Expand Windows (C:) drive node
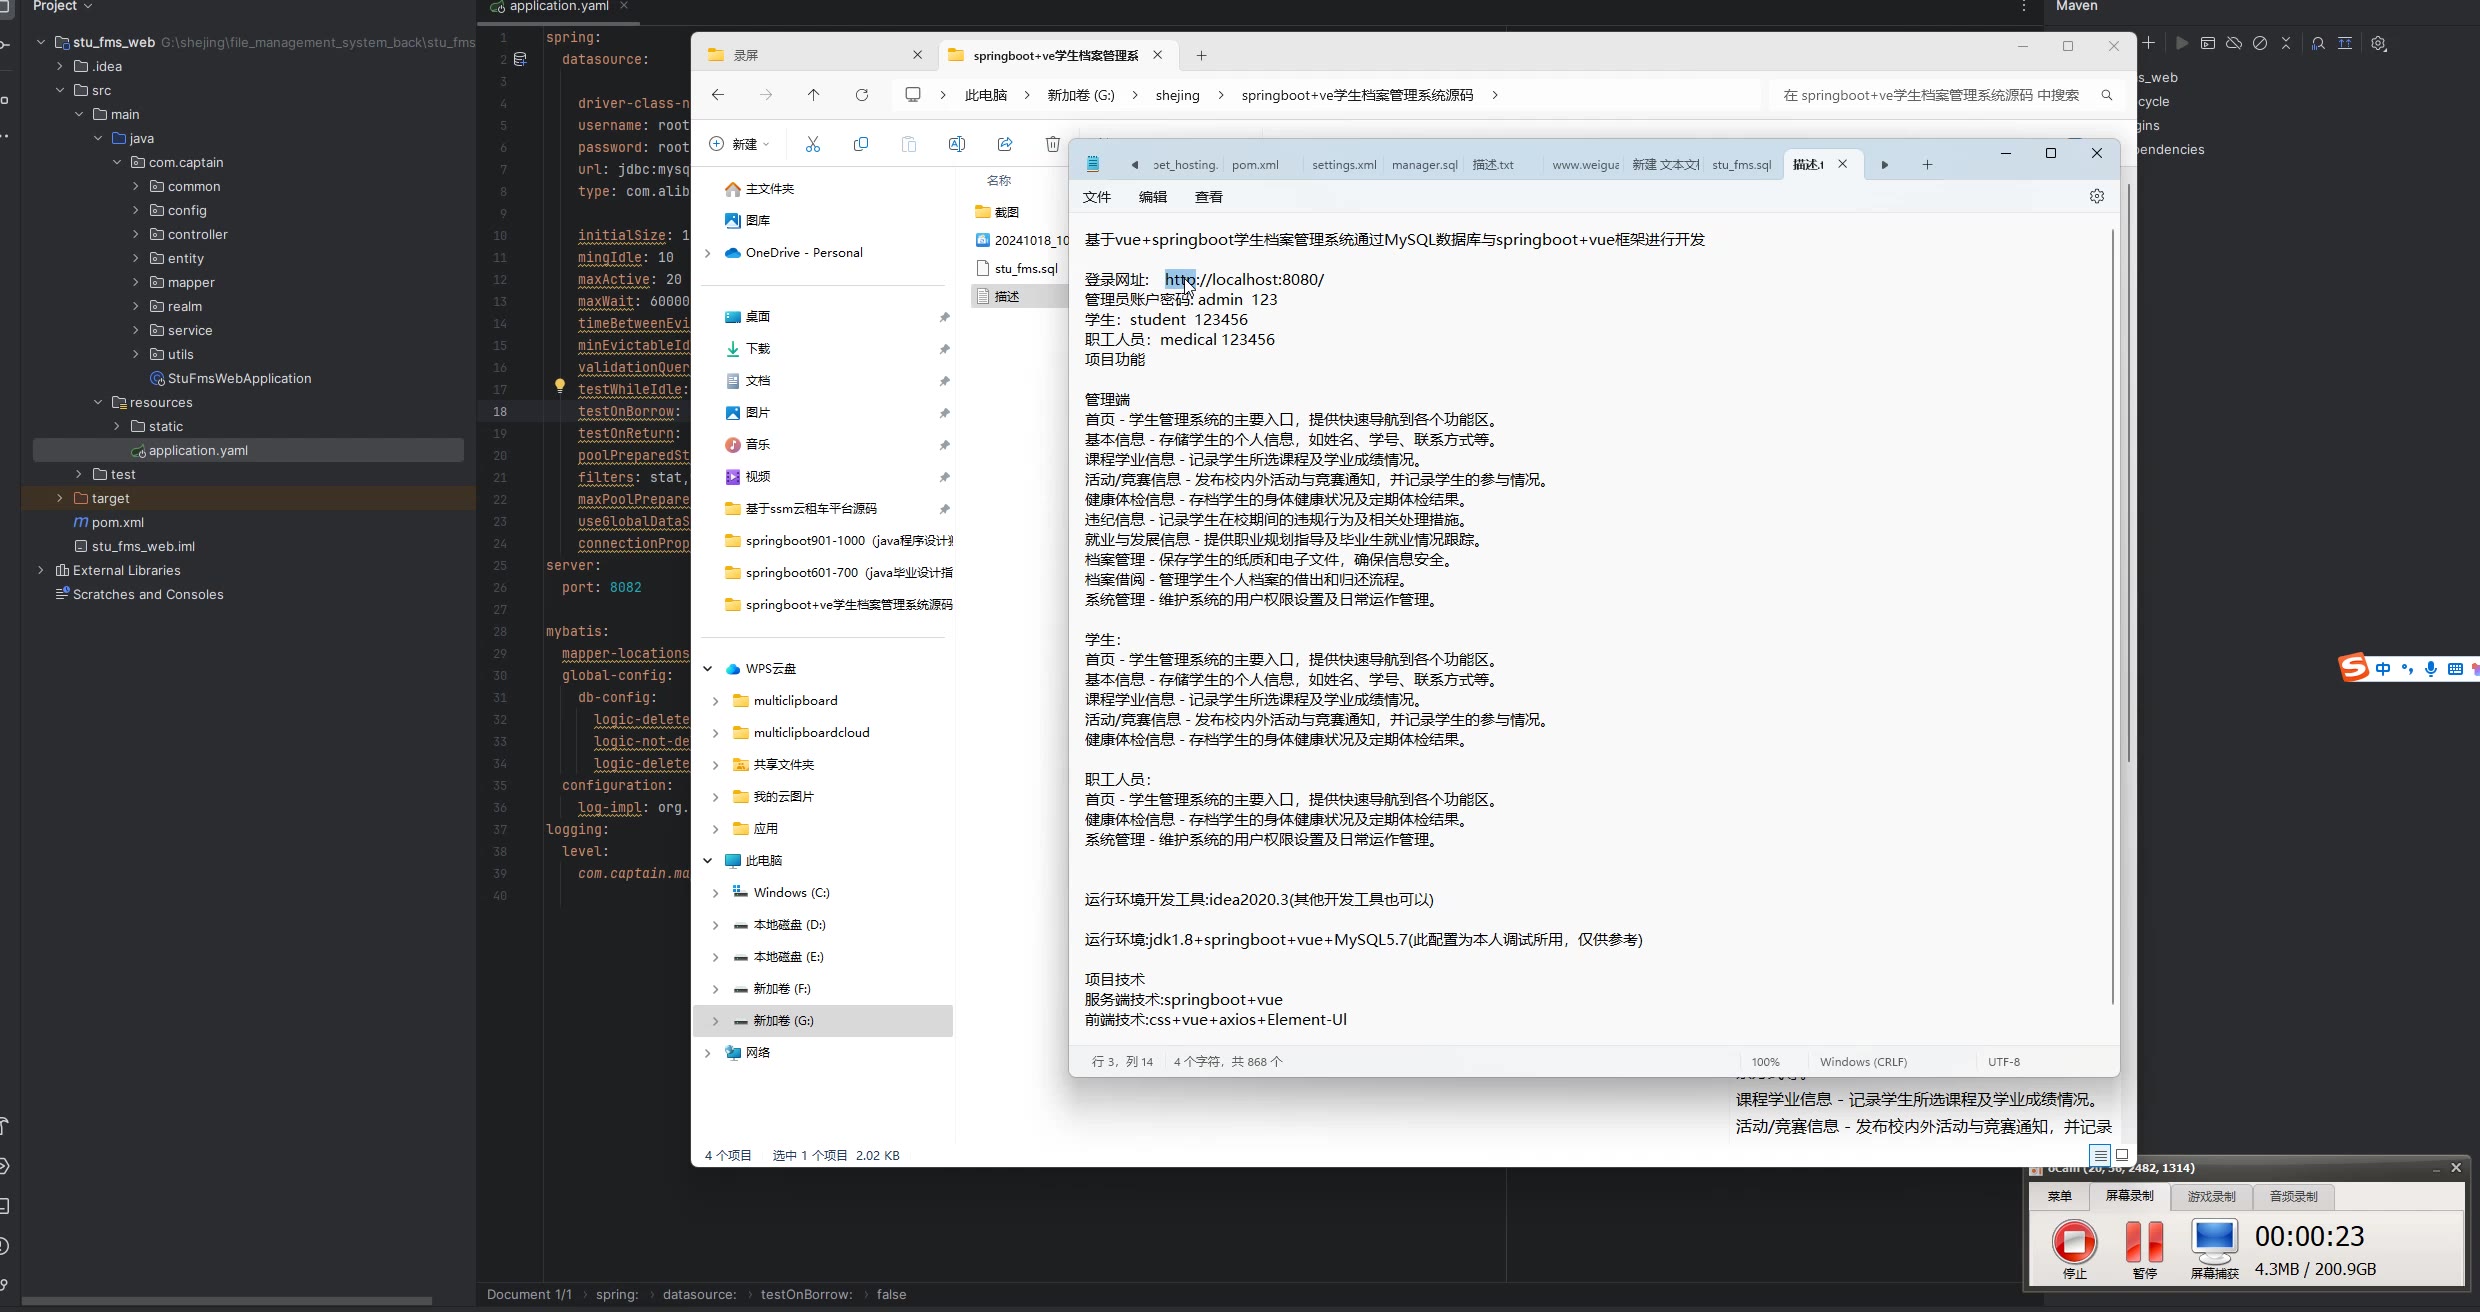Viewport: 2480px width, 1312px height. [x=715, y=893]
